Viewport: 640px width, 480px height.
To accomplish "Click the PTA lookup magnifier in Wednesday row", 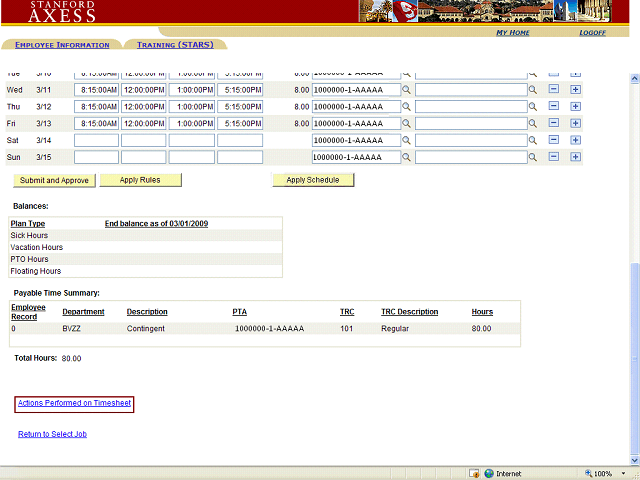I will pos(407,90).
